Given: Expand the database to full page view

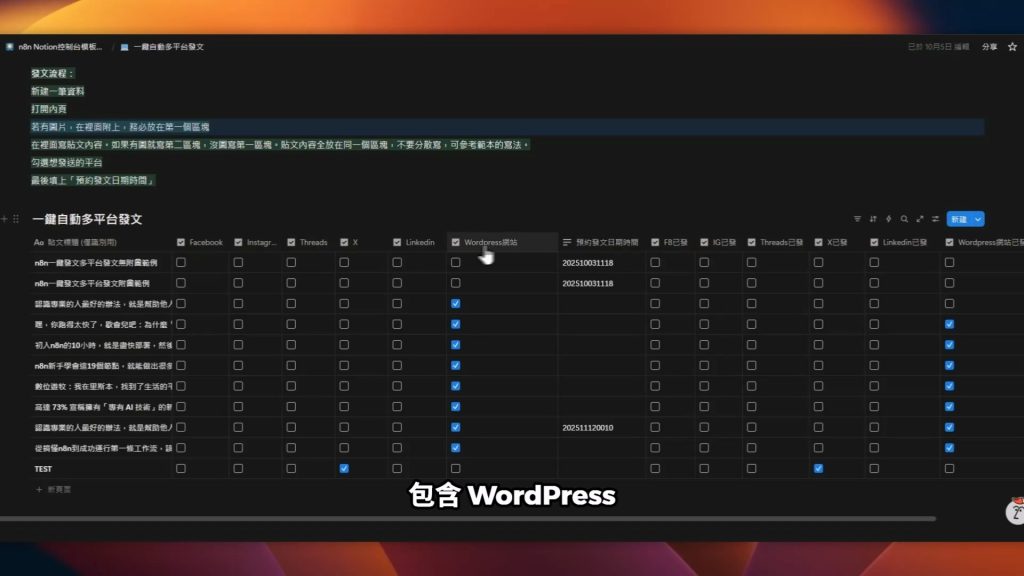Looking at the screenshot, I should (x=920, y=219).
